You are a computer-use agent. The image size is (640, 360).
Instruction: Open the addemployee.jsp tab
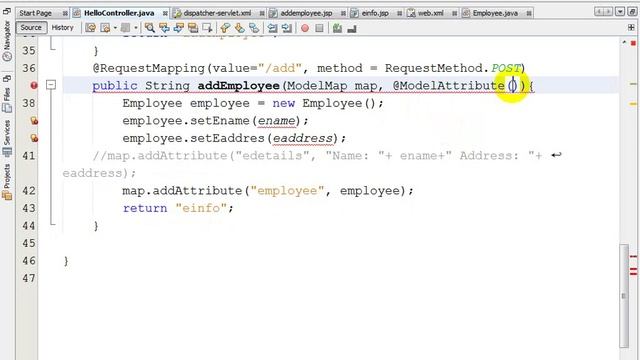(306, 13)
